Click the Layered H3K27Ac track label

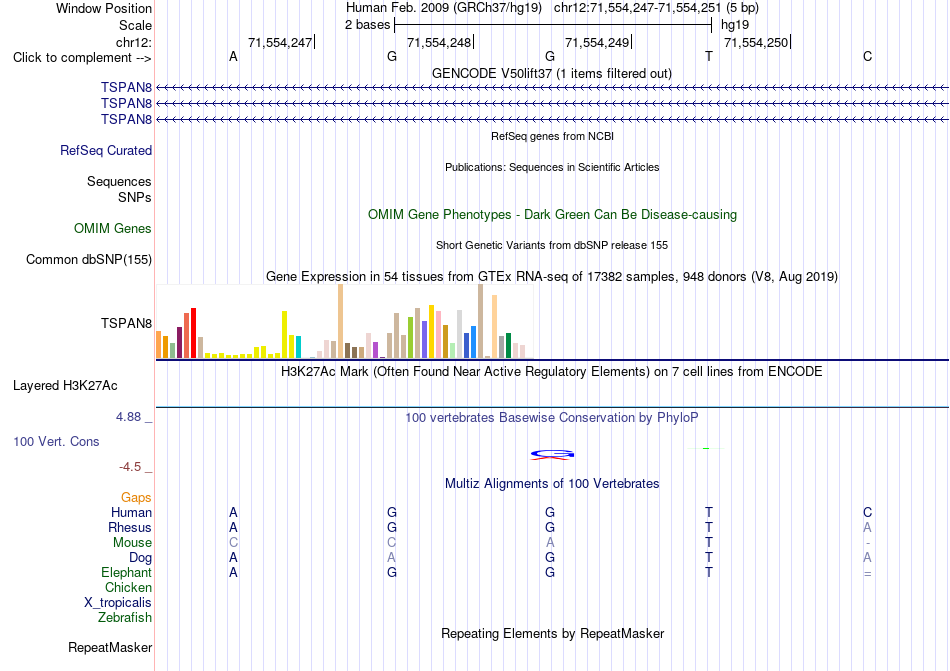point(65,385)
